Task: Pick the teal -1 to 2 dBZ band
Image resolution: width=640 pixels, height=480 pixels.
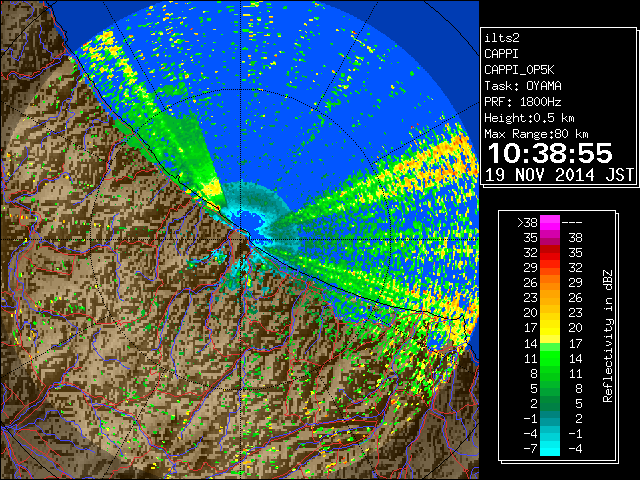Action: point(550,418)
